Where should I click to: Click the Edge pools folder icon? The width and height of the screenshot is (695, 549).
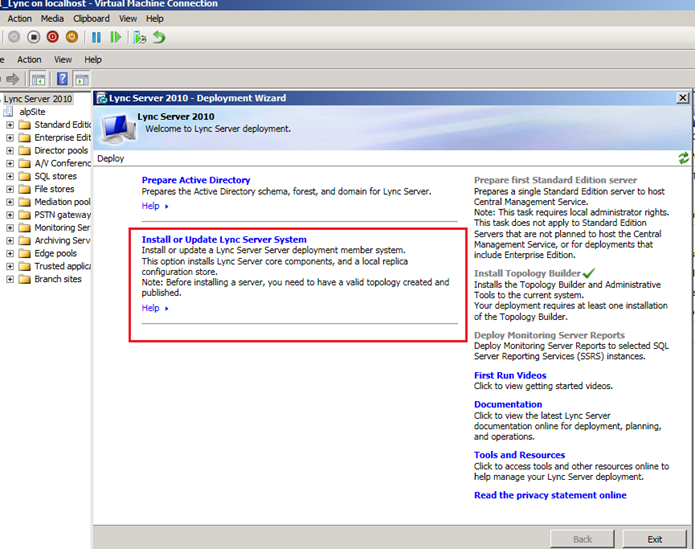point(24,253)
